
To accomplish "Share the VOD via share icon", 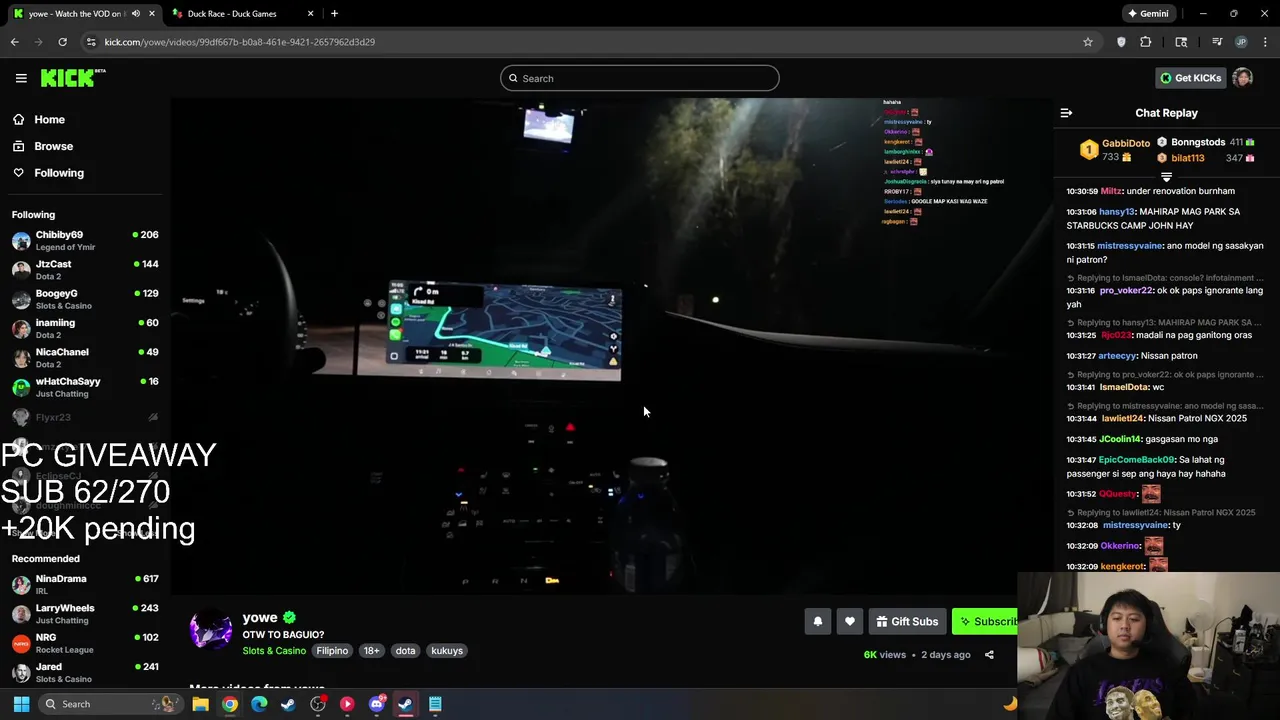I will coord(989,655).
